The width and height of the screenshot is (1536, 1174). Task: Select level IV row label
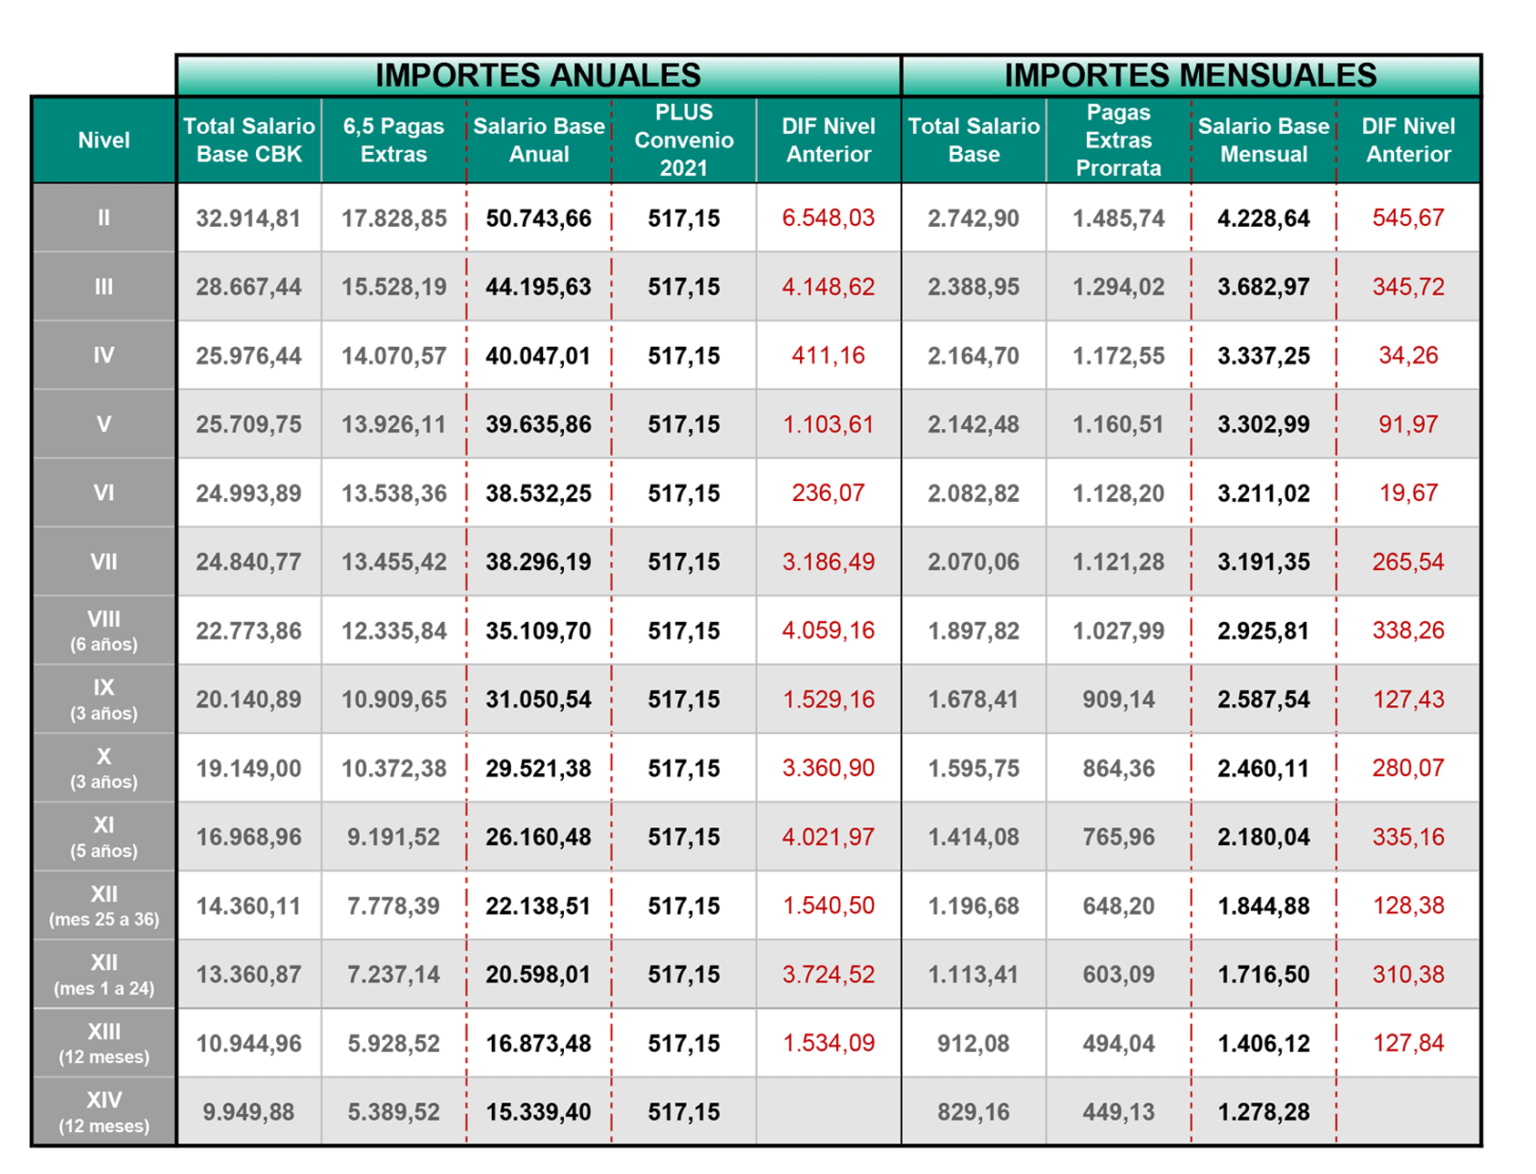coord(104,355)
